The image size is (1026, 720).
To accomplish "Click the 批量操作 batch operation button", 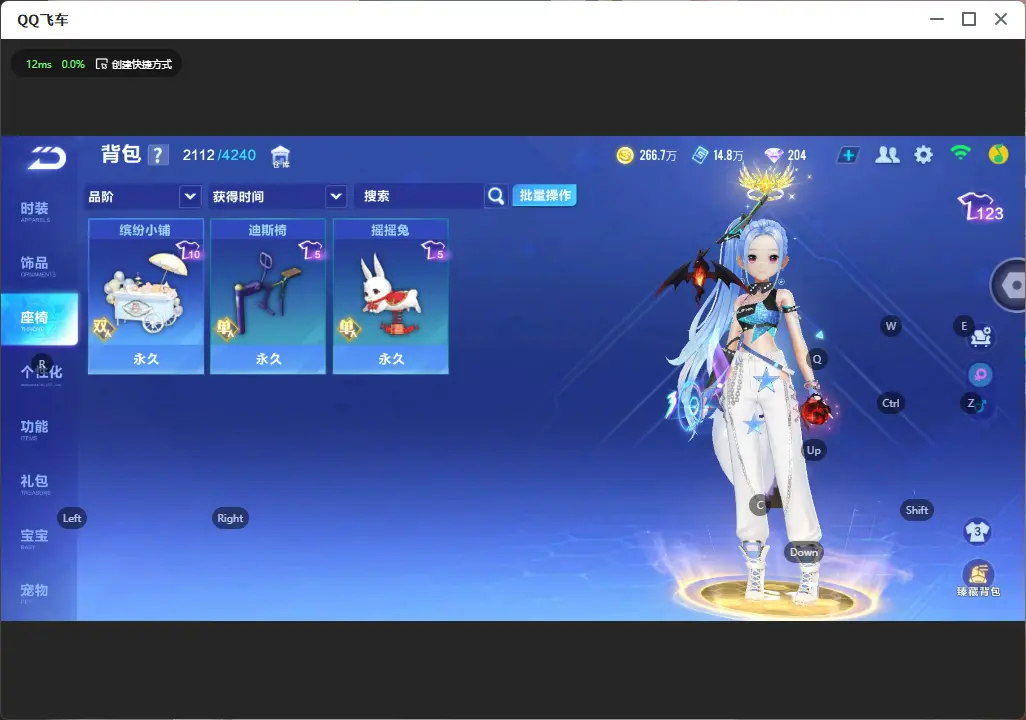I will [544, 195].
